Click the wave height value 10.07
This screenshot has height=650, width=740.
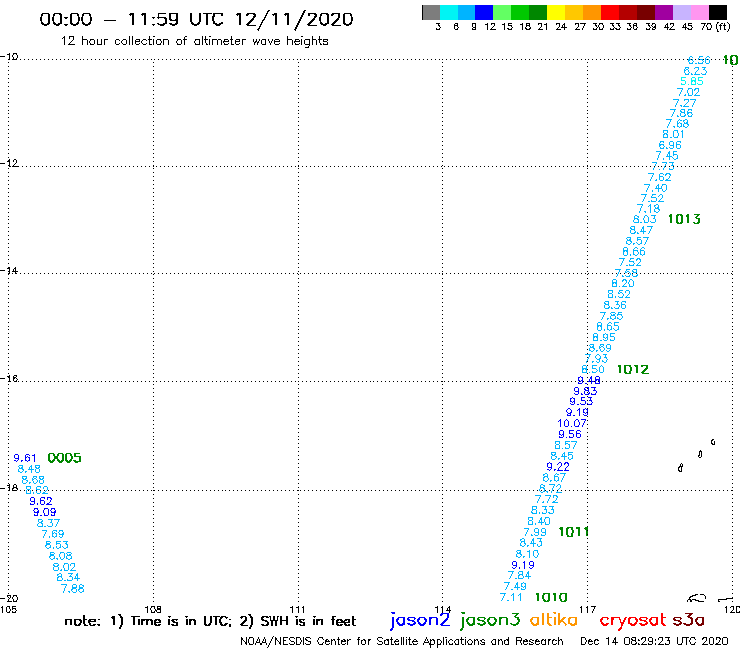click(x=572, y=423)
